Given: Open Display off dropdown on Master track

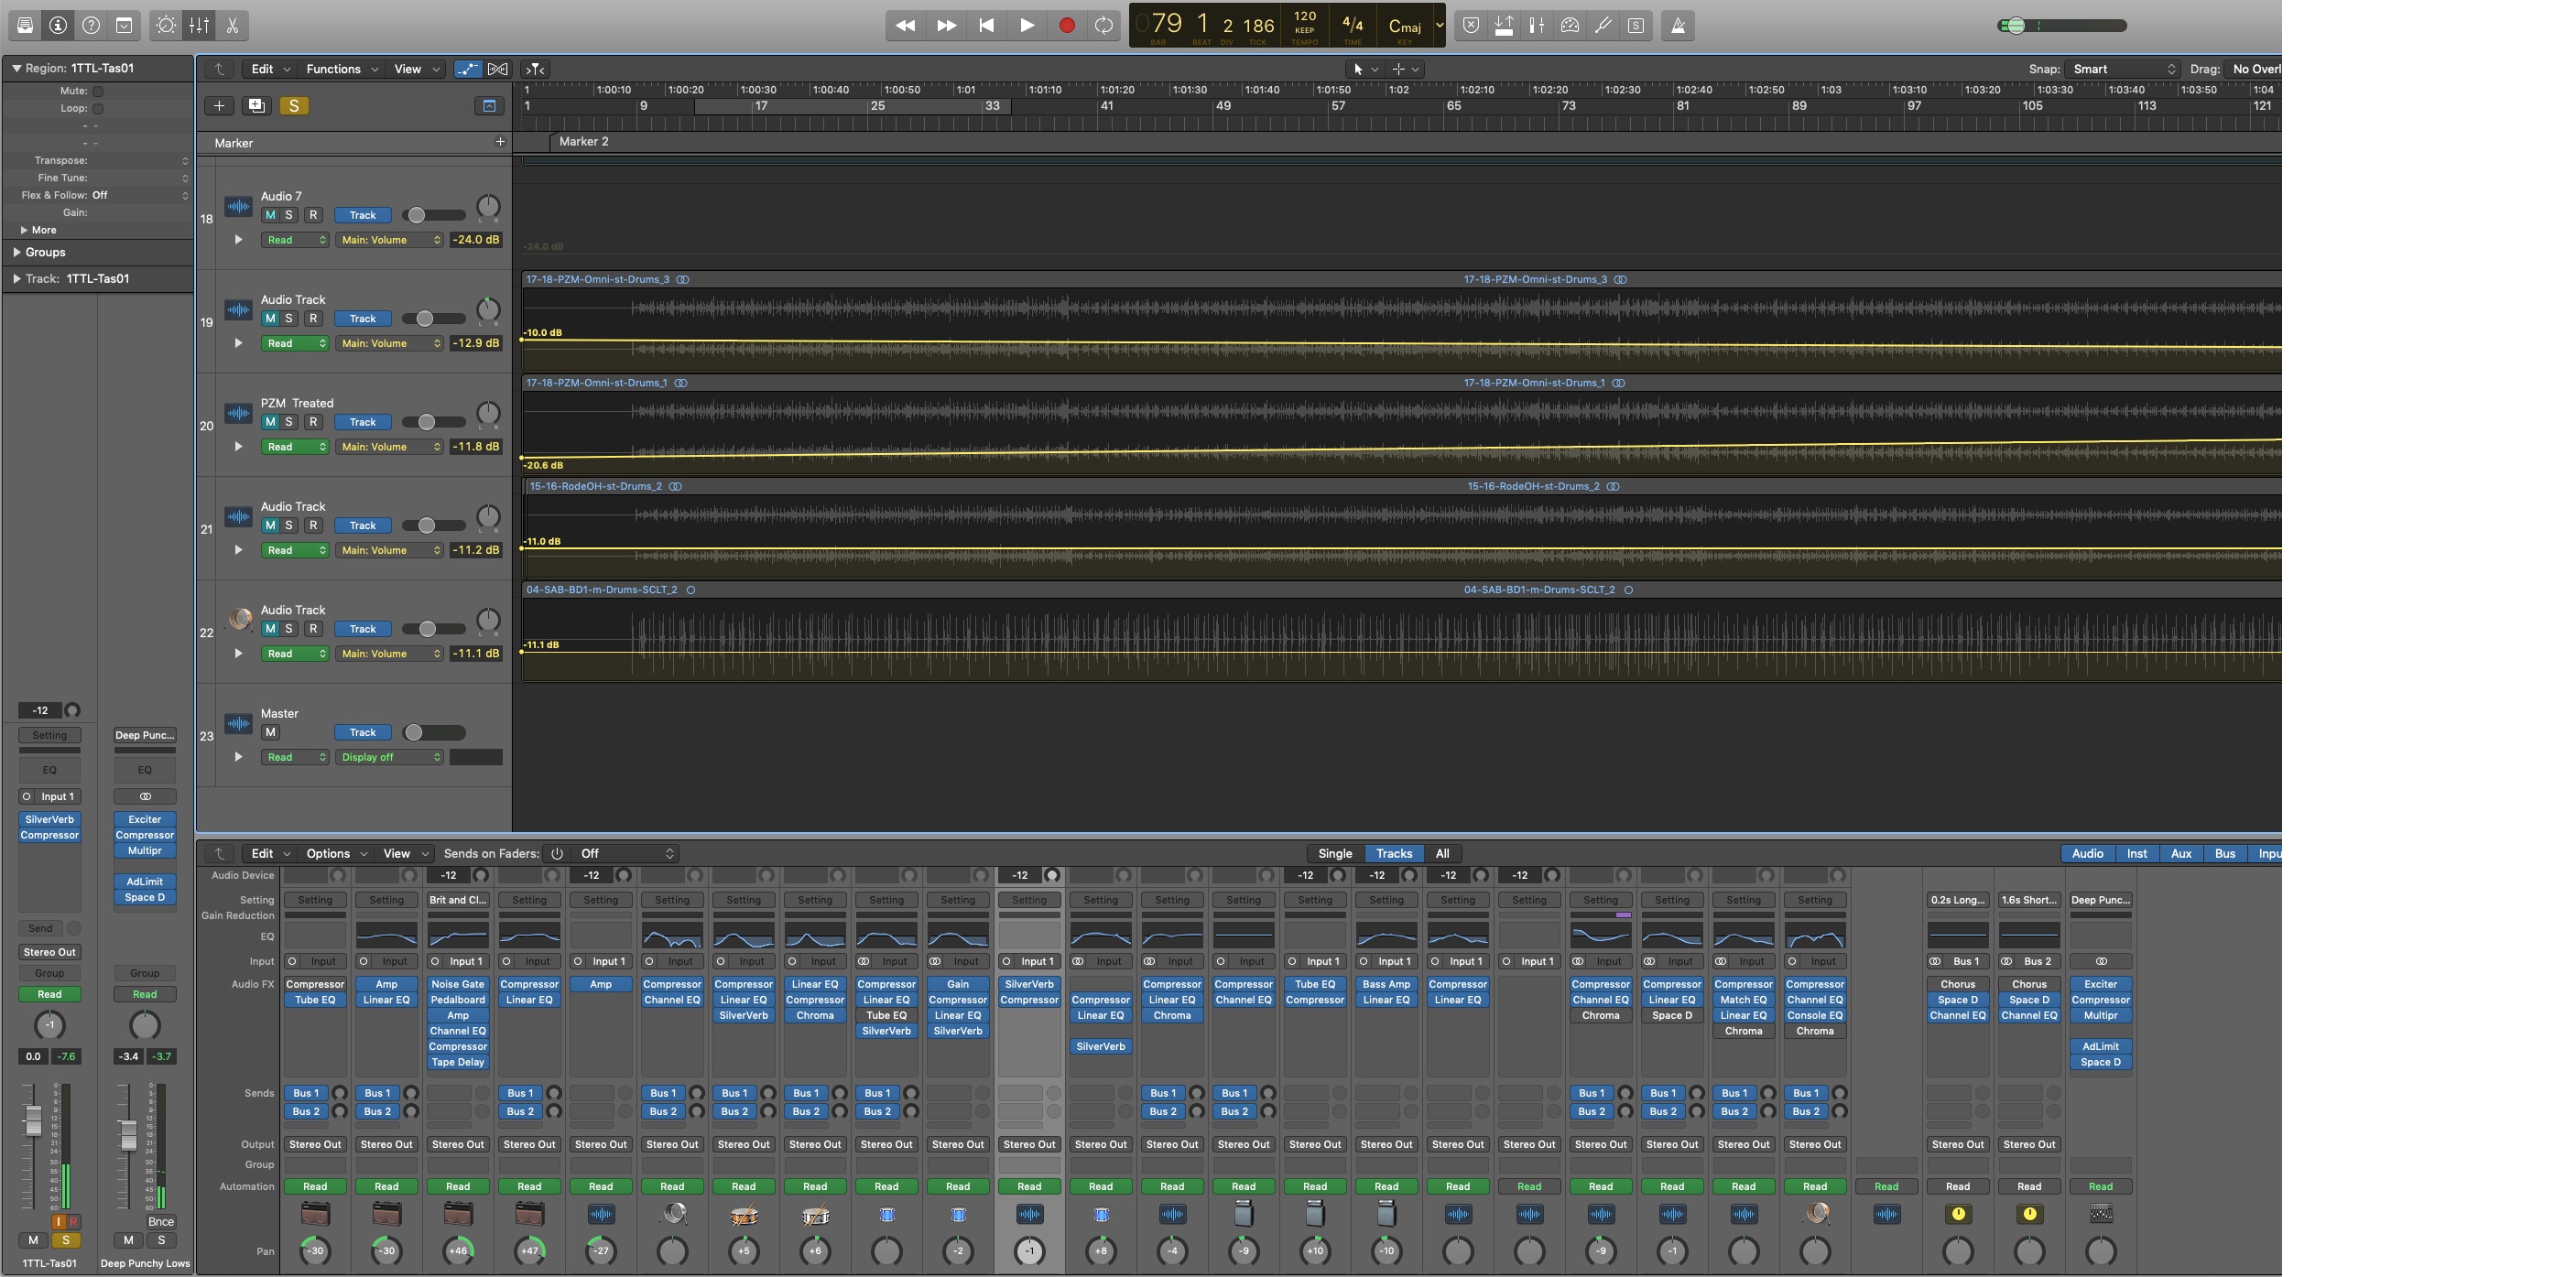Looking at the screenshot, I should [390, 758].
